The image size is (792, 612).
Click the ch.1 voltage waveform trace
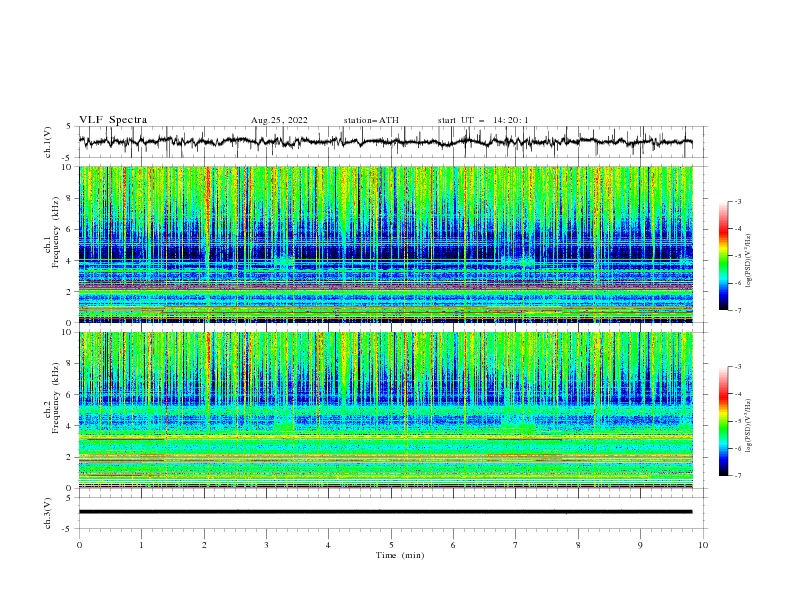pos(385,142)
